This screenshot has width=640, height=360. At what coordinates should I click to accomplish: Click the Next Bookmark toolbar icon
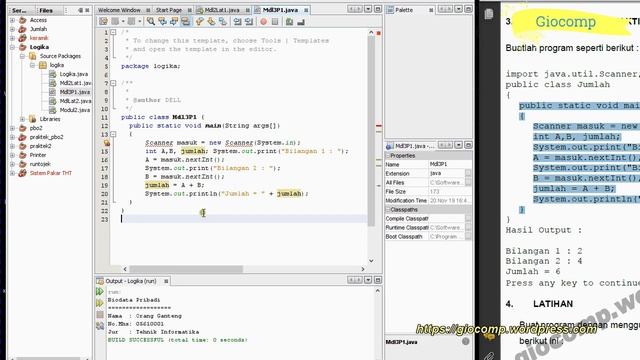point(211,21)
